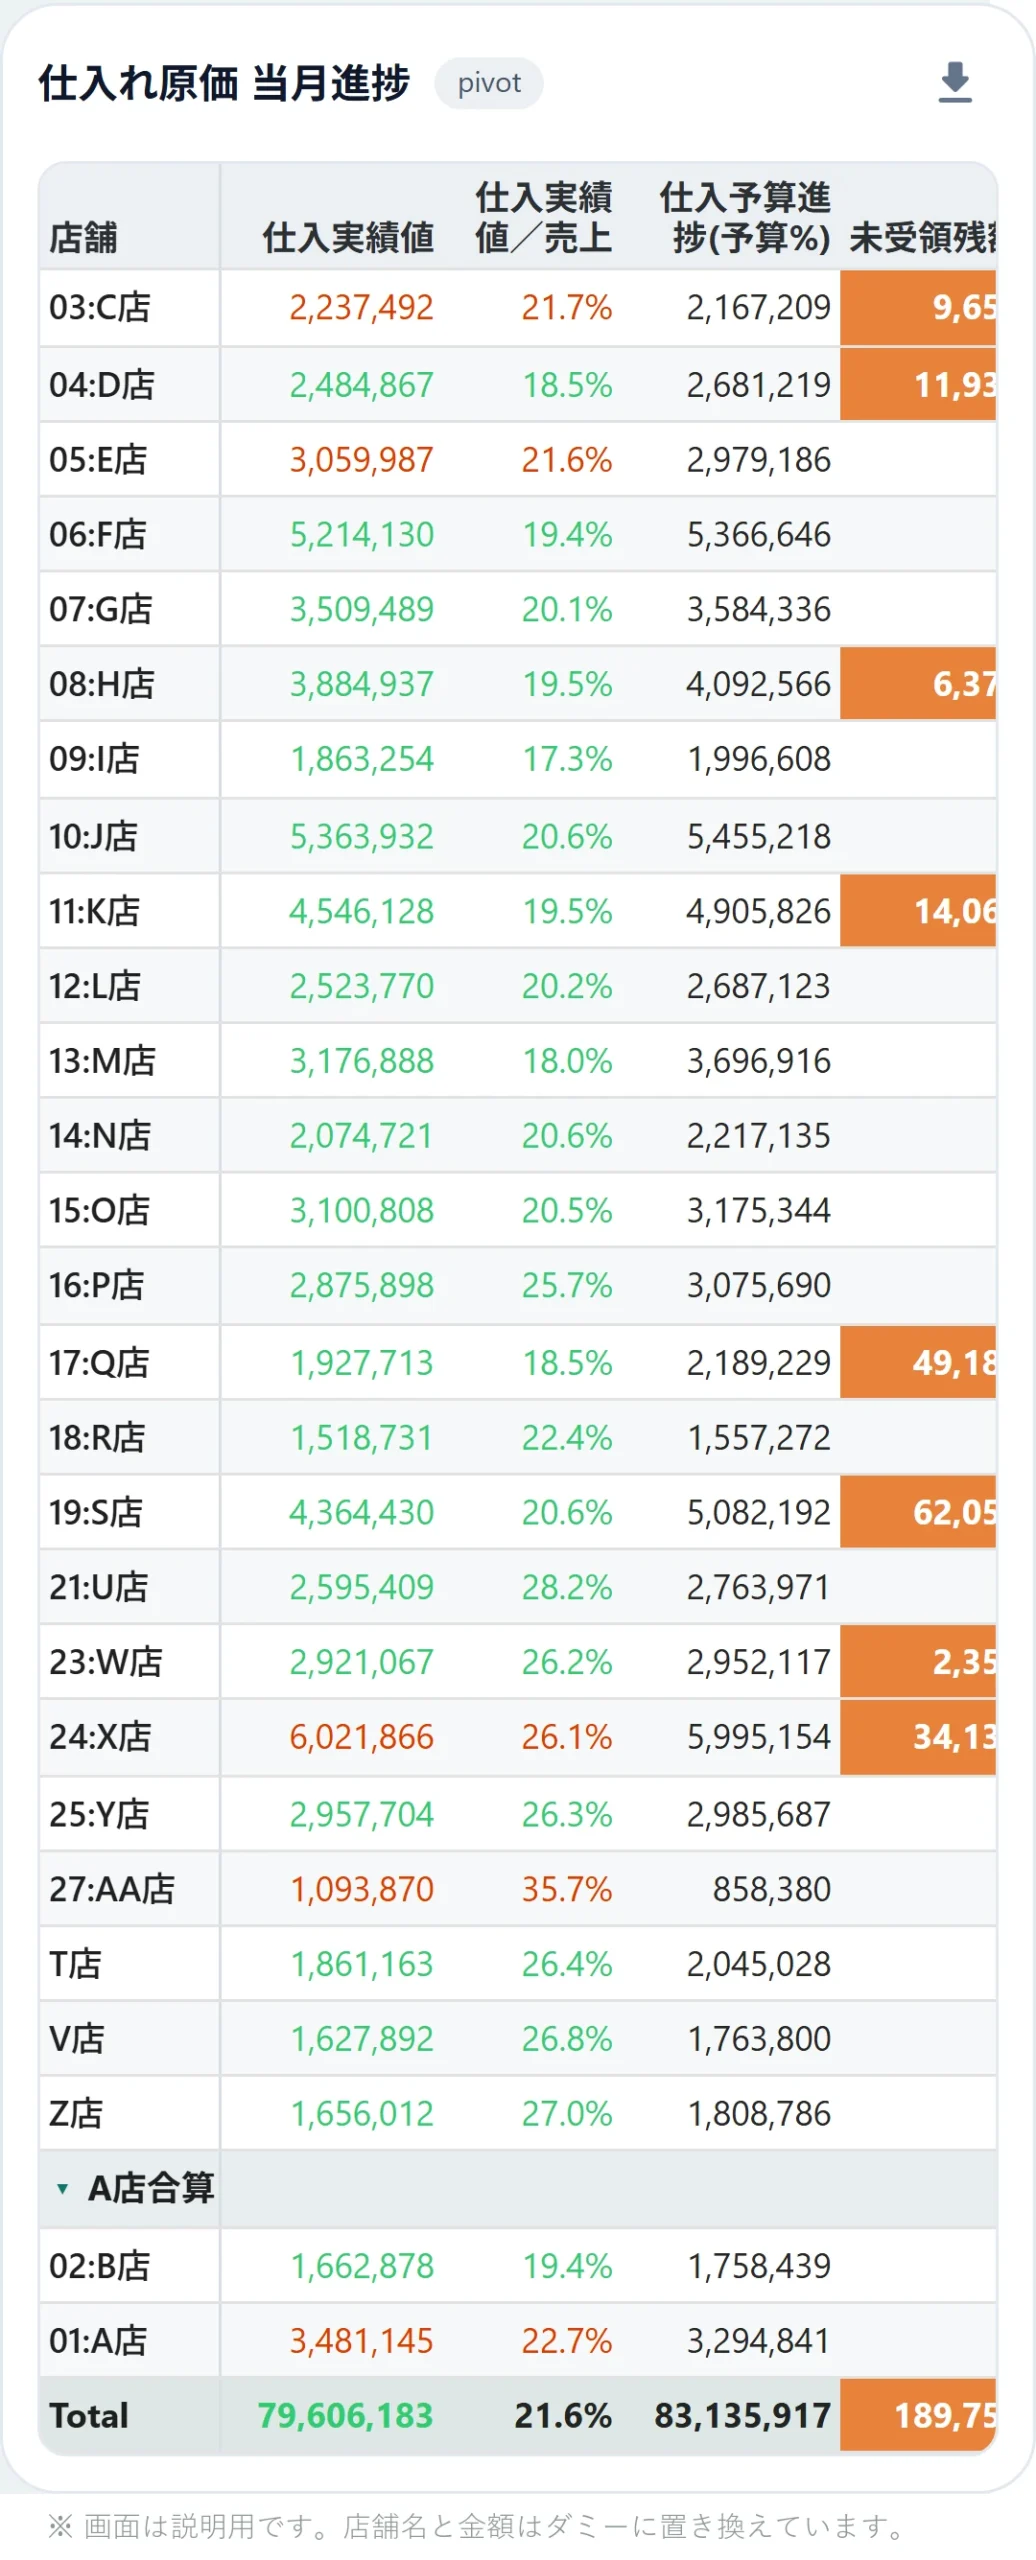Screen dimensions: 1036x2560
Task: Click the orange cell in the 08:H店 row
Action: [x=918, y=683]
